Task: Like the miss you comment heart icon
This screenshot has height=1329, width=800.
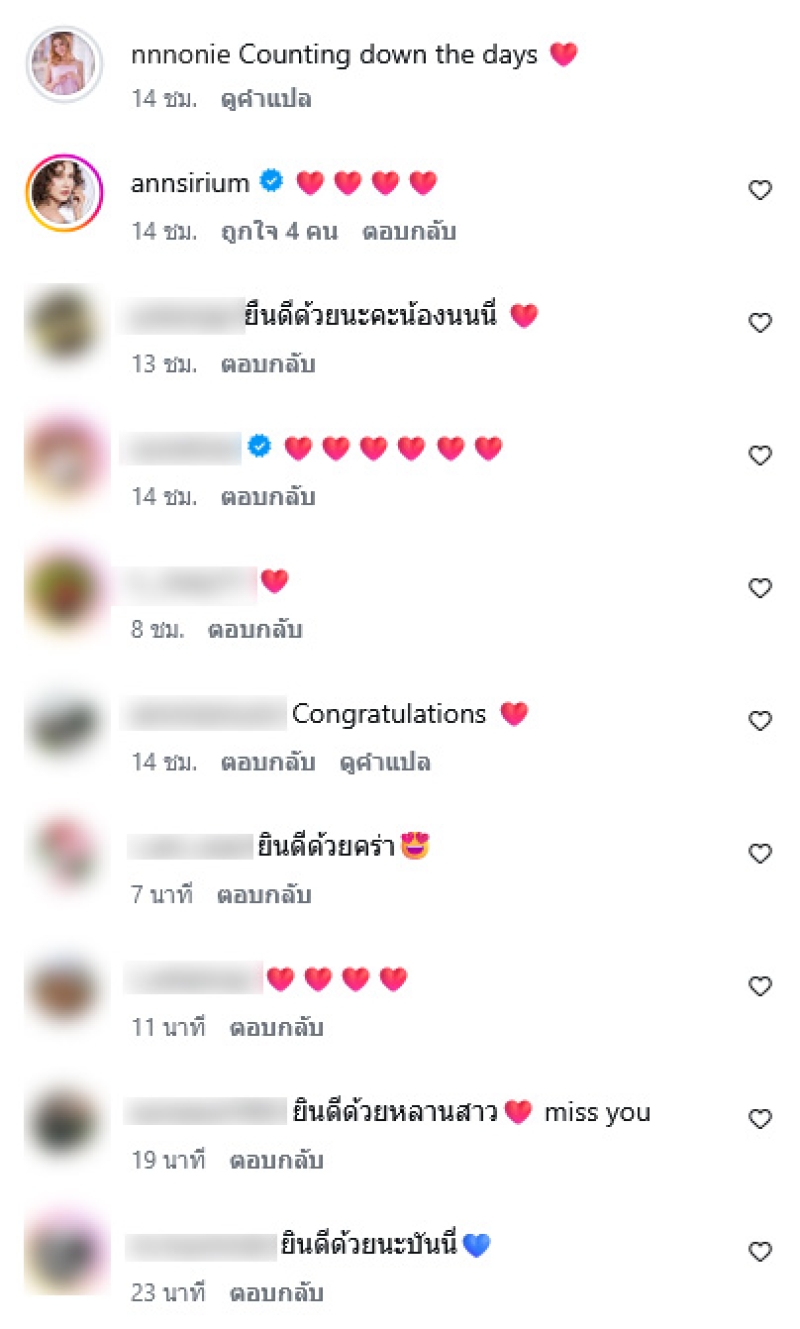Action: click(x=761, y=1120)
